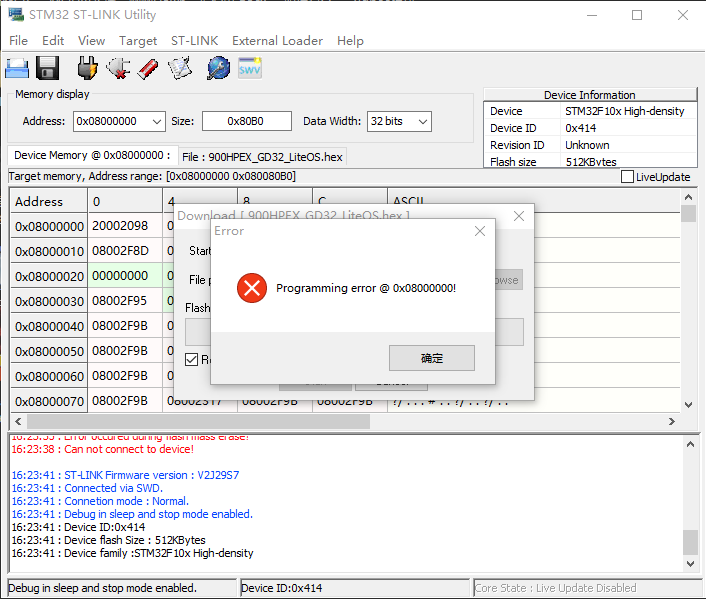Confirm the error with 确定 button

432,358
